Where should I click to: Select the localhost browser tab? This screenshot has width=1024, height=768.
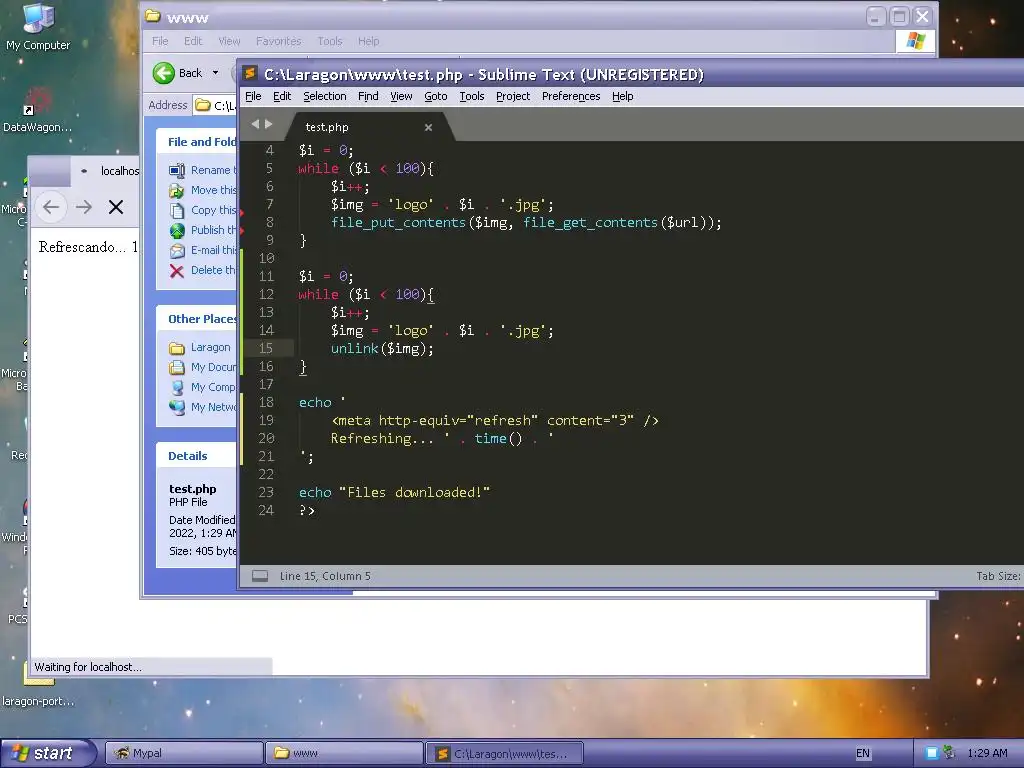(106, 171)
